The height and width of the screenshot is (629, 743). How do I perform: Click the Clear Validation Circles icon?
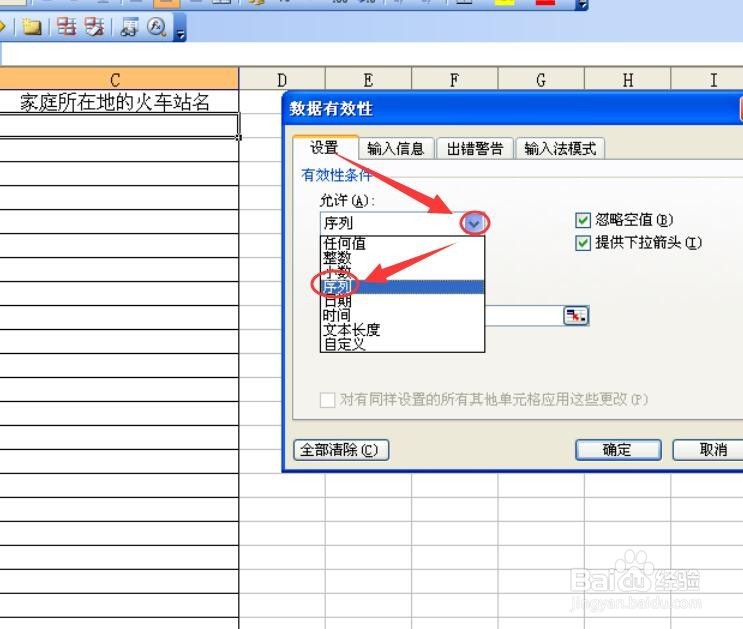pos(94,27)
